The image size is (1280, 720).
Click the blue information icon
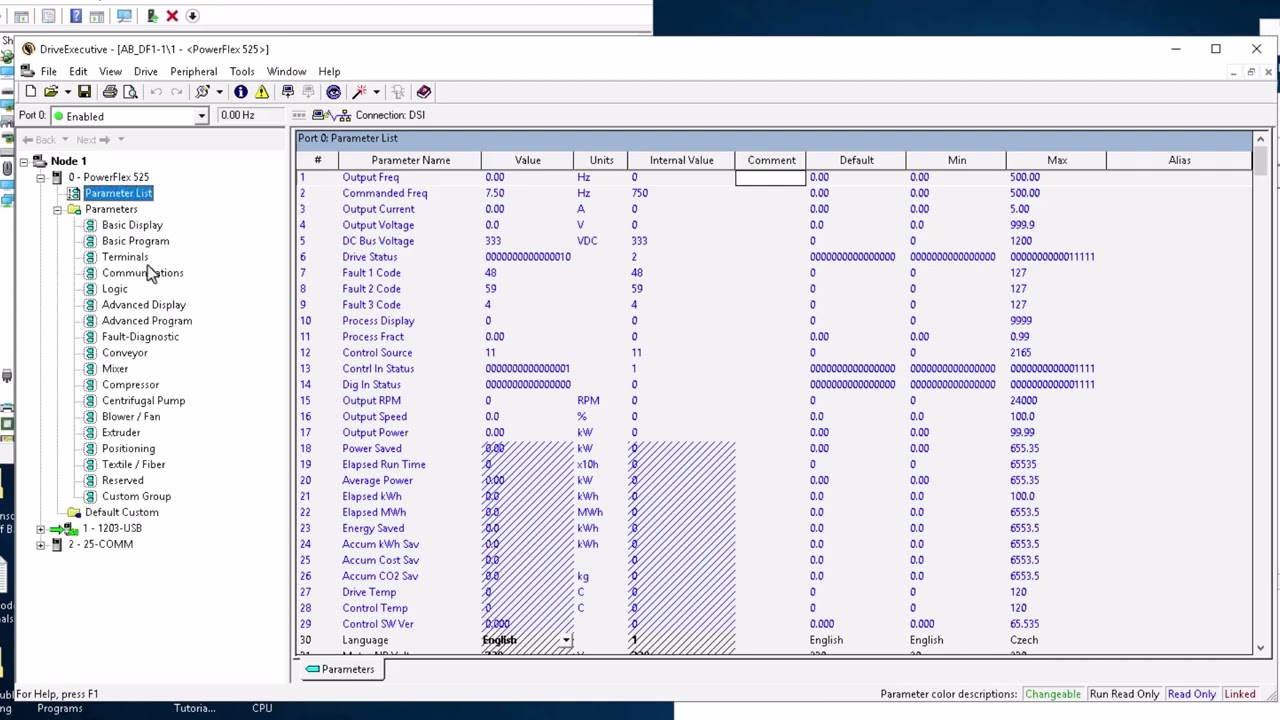pos(241,92)
